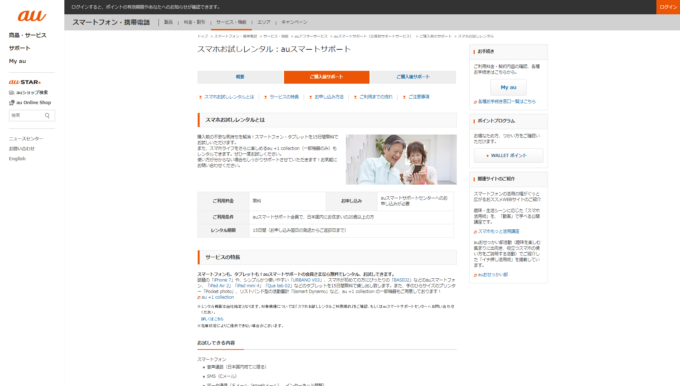Select the orange ご購入前サポート tab

327,77
